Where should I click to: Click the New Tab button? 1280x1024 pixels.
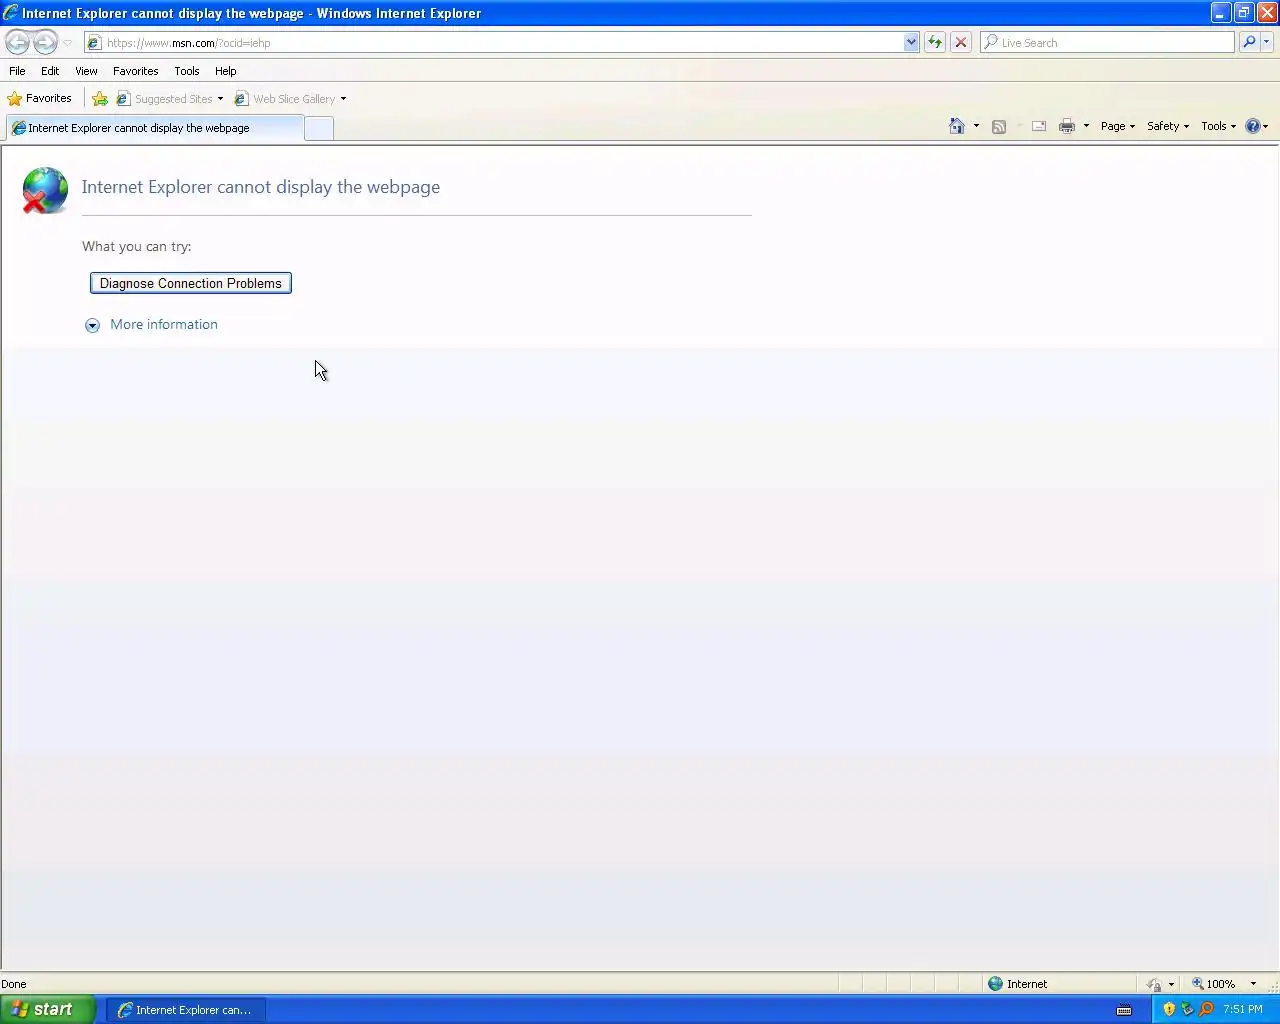[319, 128]
